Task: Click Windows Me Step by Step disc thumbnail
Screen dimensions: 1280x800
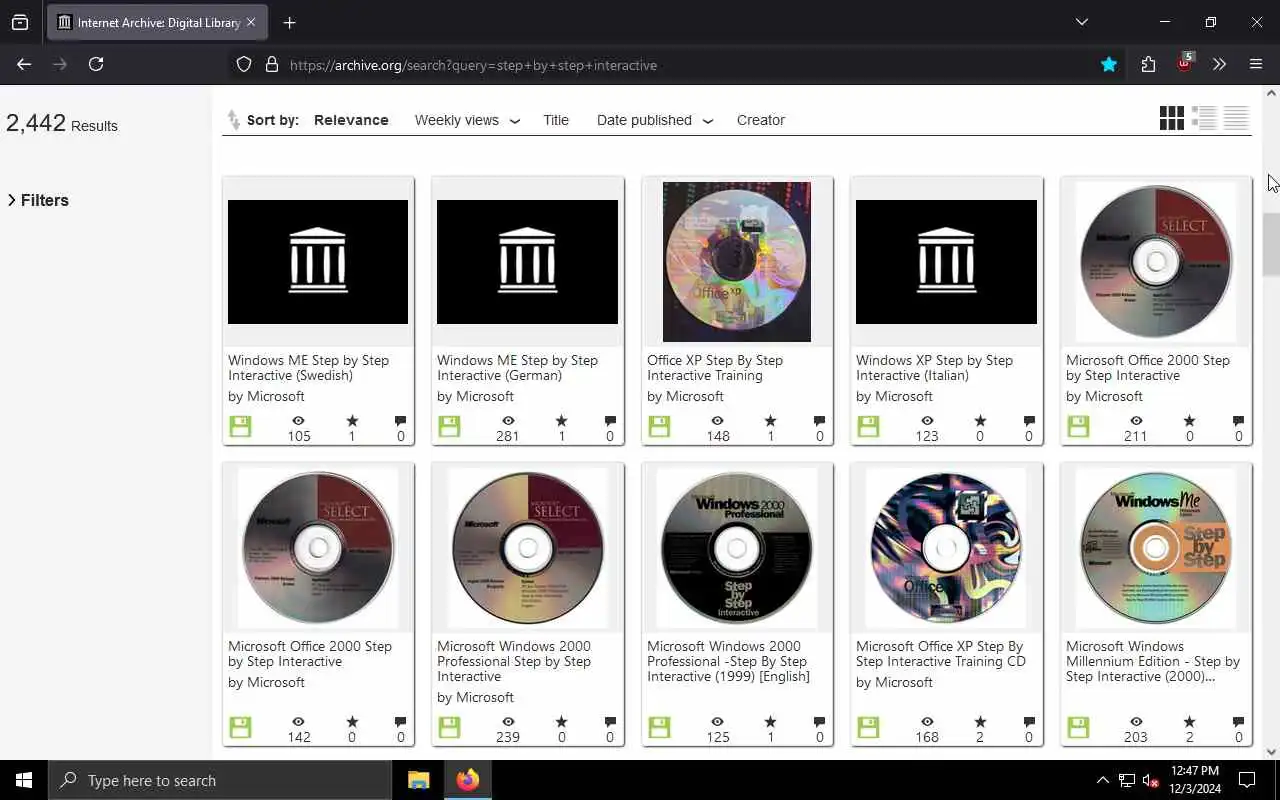Action: (1156, 548)
